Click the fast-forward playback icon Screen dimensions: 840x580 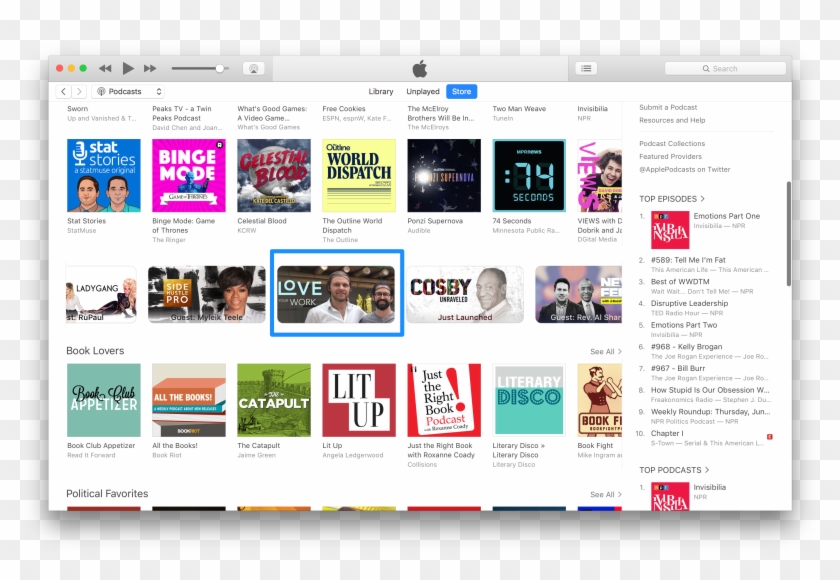point(150,68)
